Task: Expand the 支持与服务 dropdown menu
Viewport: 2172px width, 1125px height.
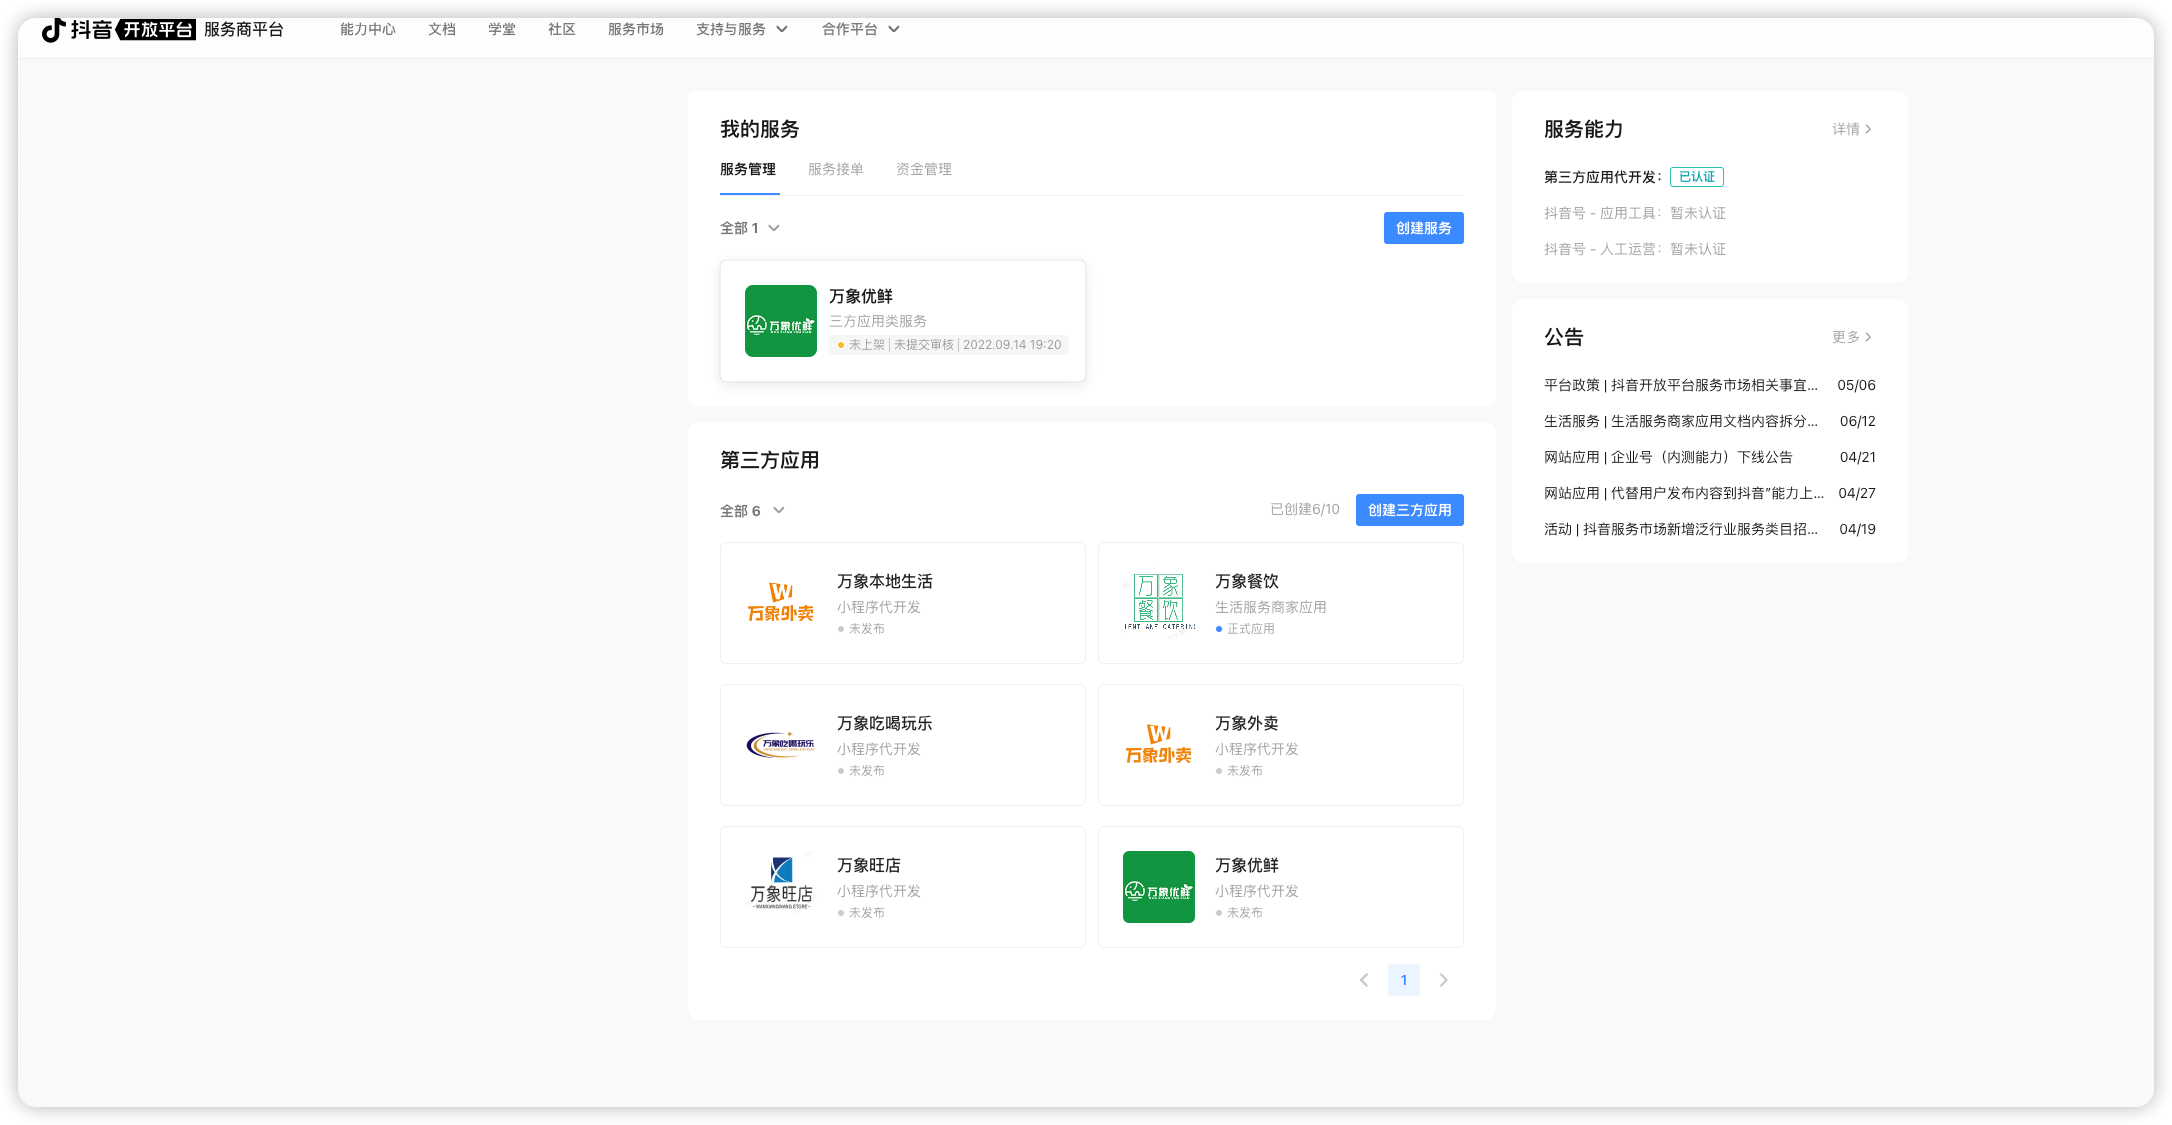Action: click(742, 29)
